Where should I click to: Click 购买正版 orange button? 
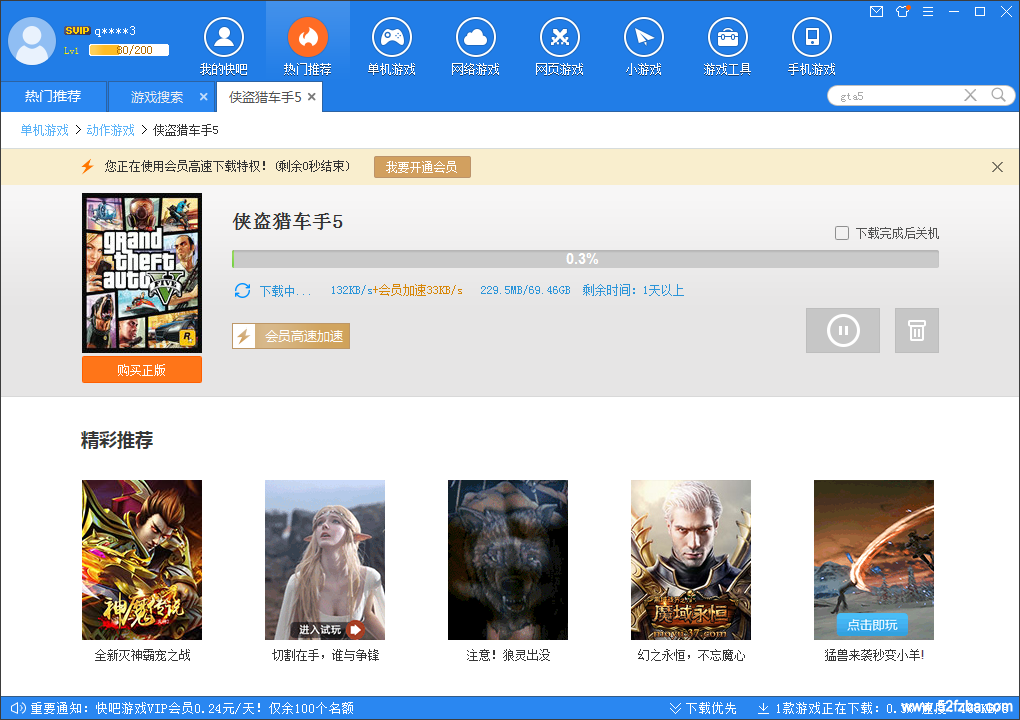pyautogui.click(x=142, y=370)
